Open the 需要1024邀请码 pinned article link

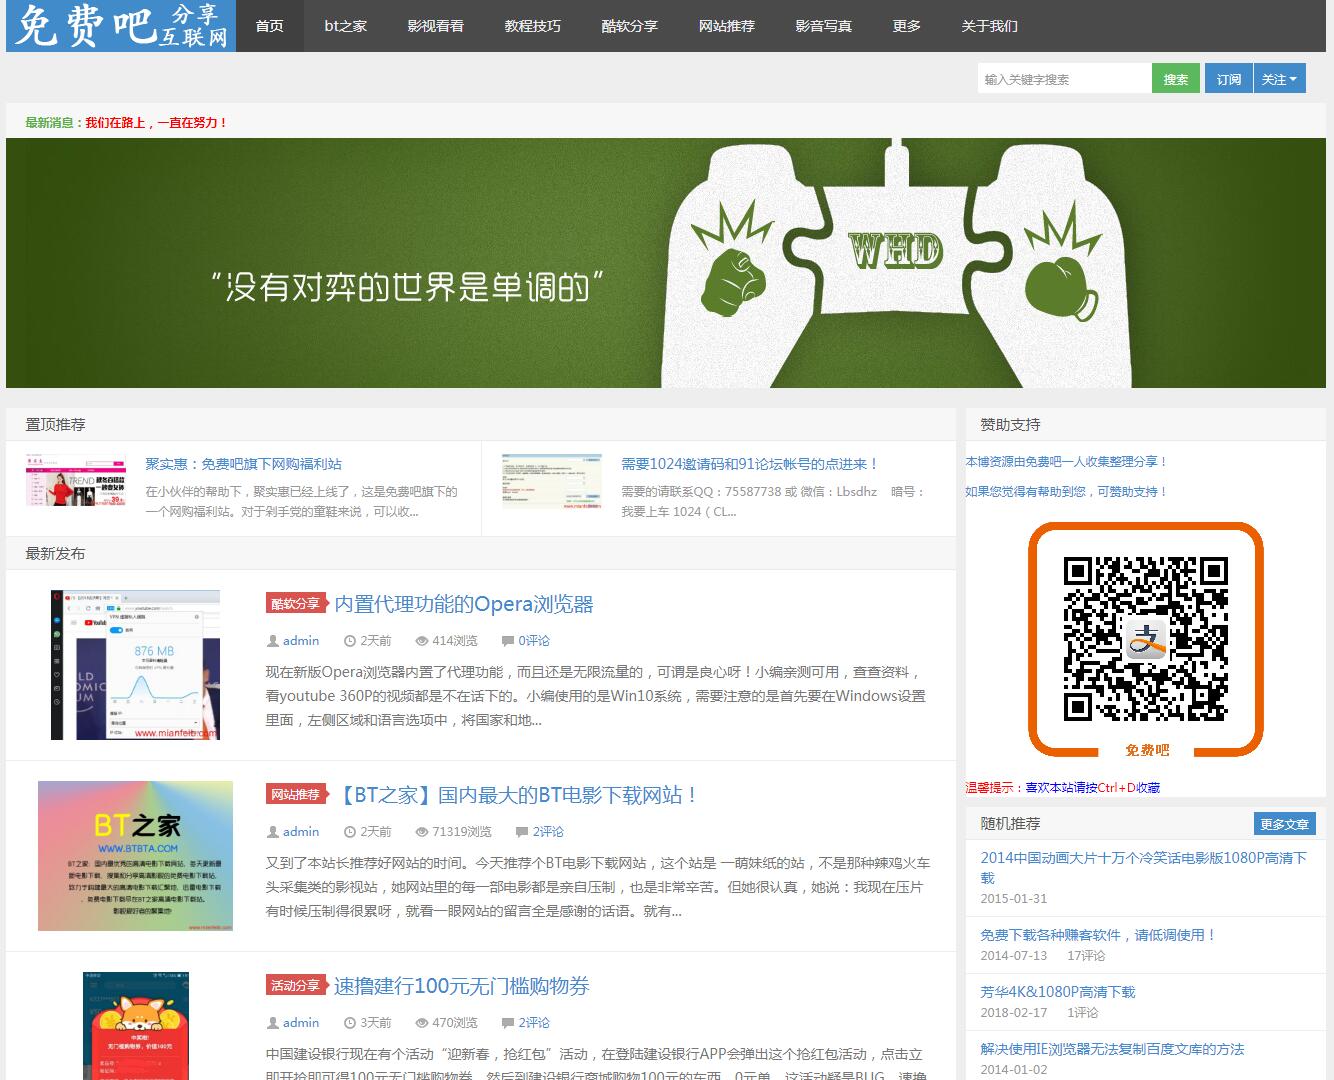(x=750, y=464)
